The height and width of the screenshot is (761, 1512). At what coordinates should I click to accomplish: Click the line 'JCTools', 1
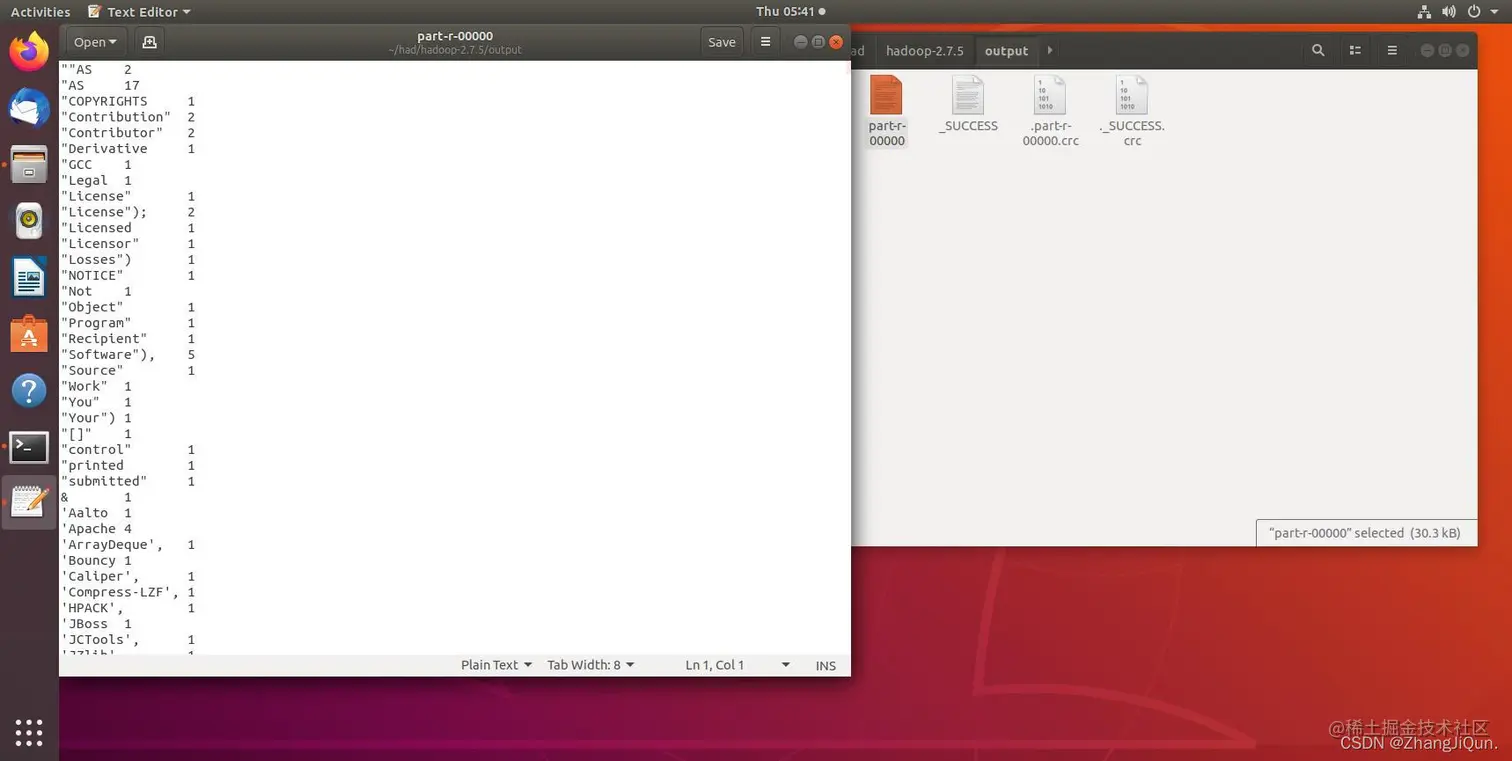128,640
